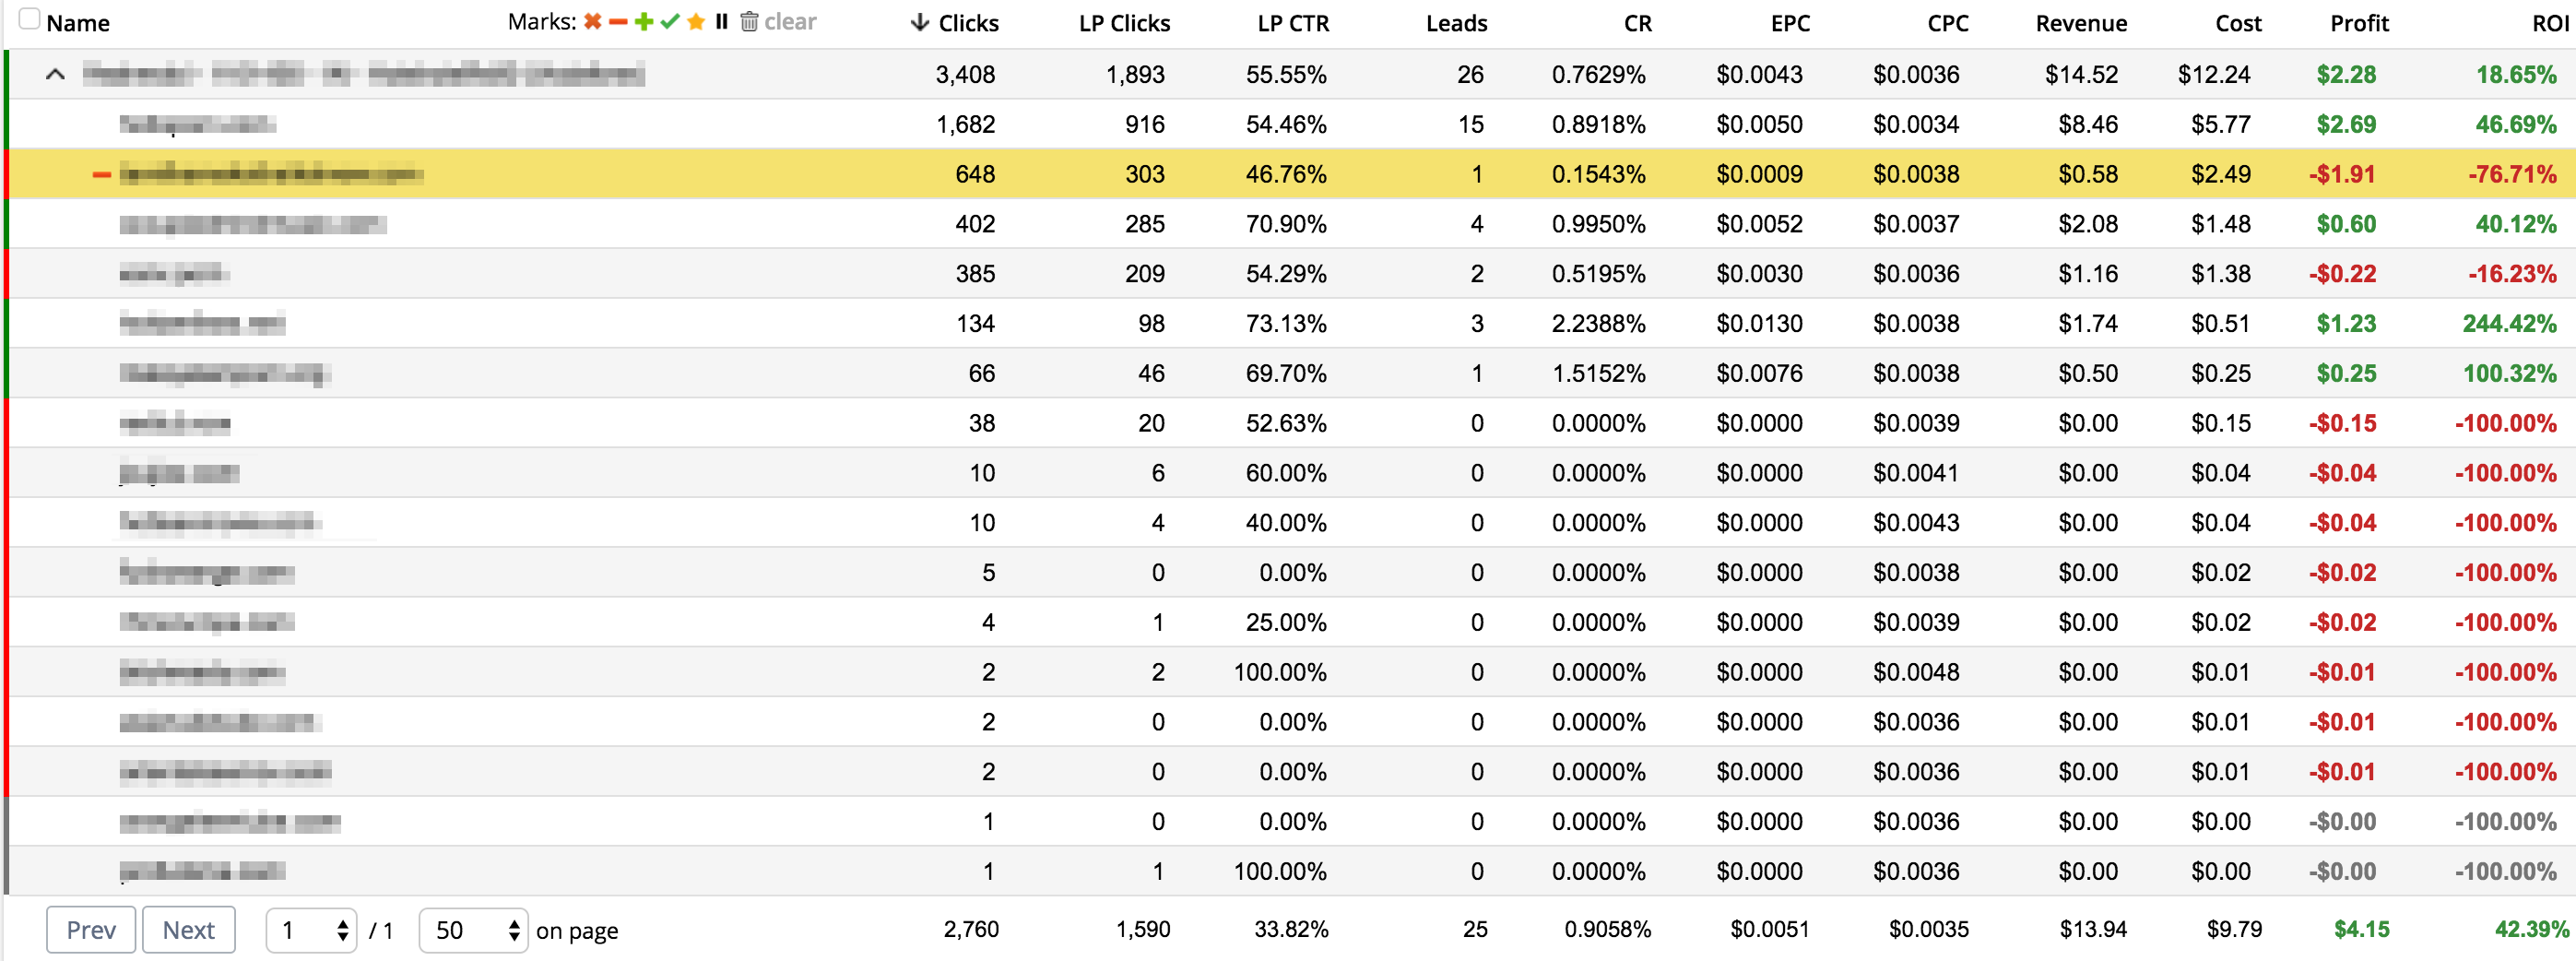Sort by the CPC column header
Image resolution: width=2576 pixels, height=961 pixels.
tap(1948, 23)
